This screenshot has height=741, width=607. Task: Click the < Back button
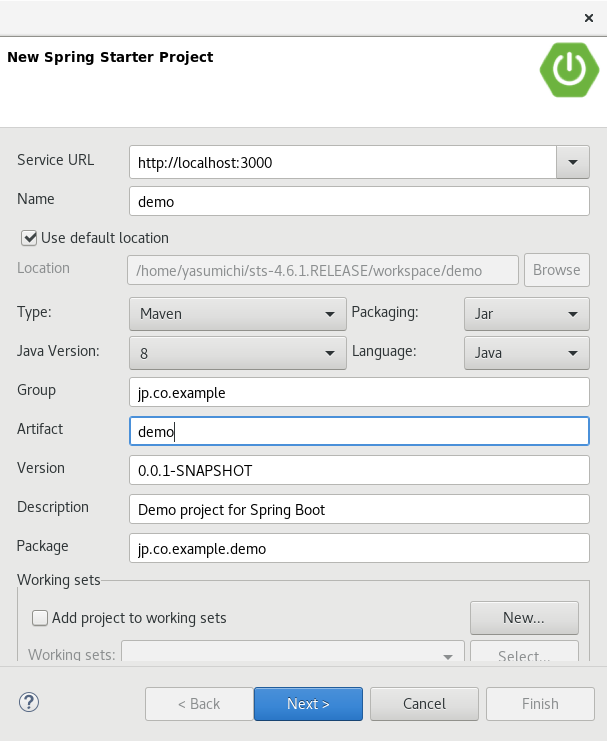click(x=199, y=704)
